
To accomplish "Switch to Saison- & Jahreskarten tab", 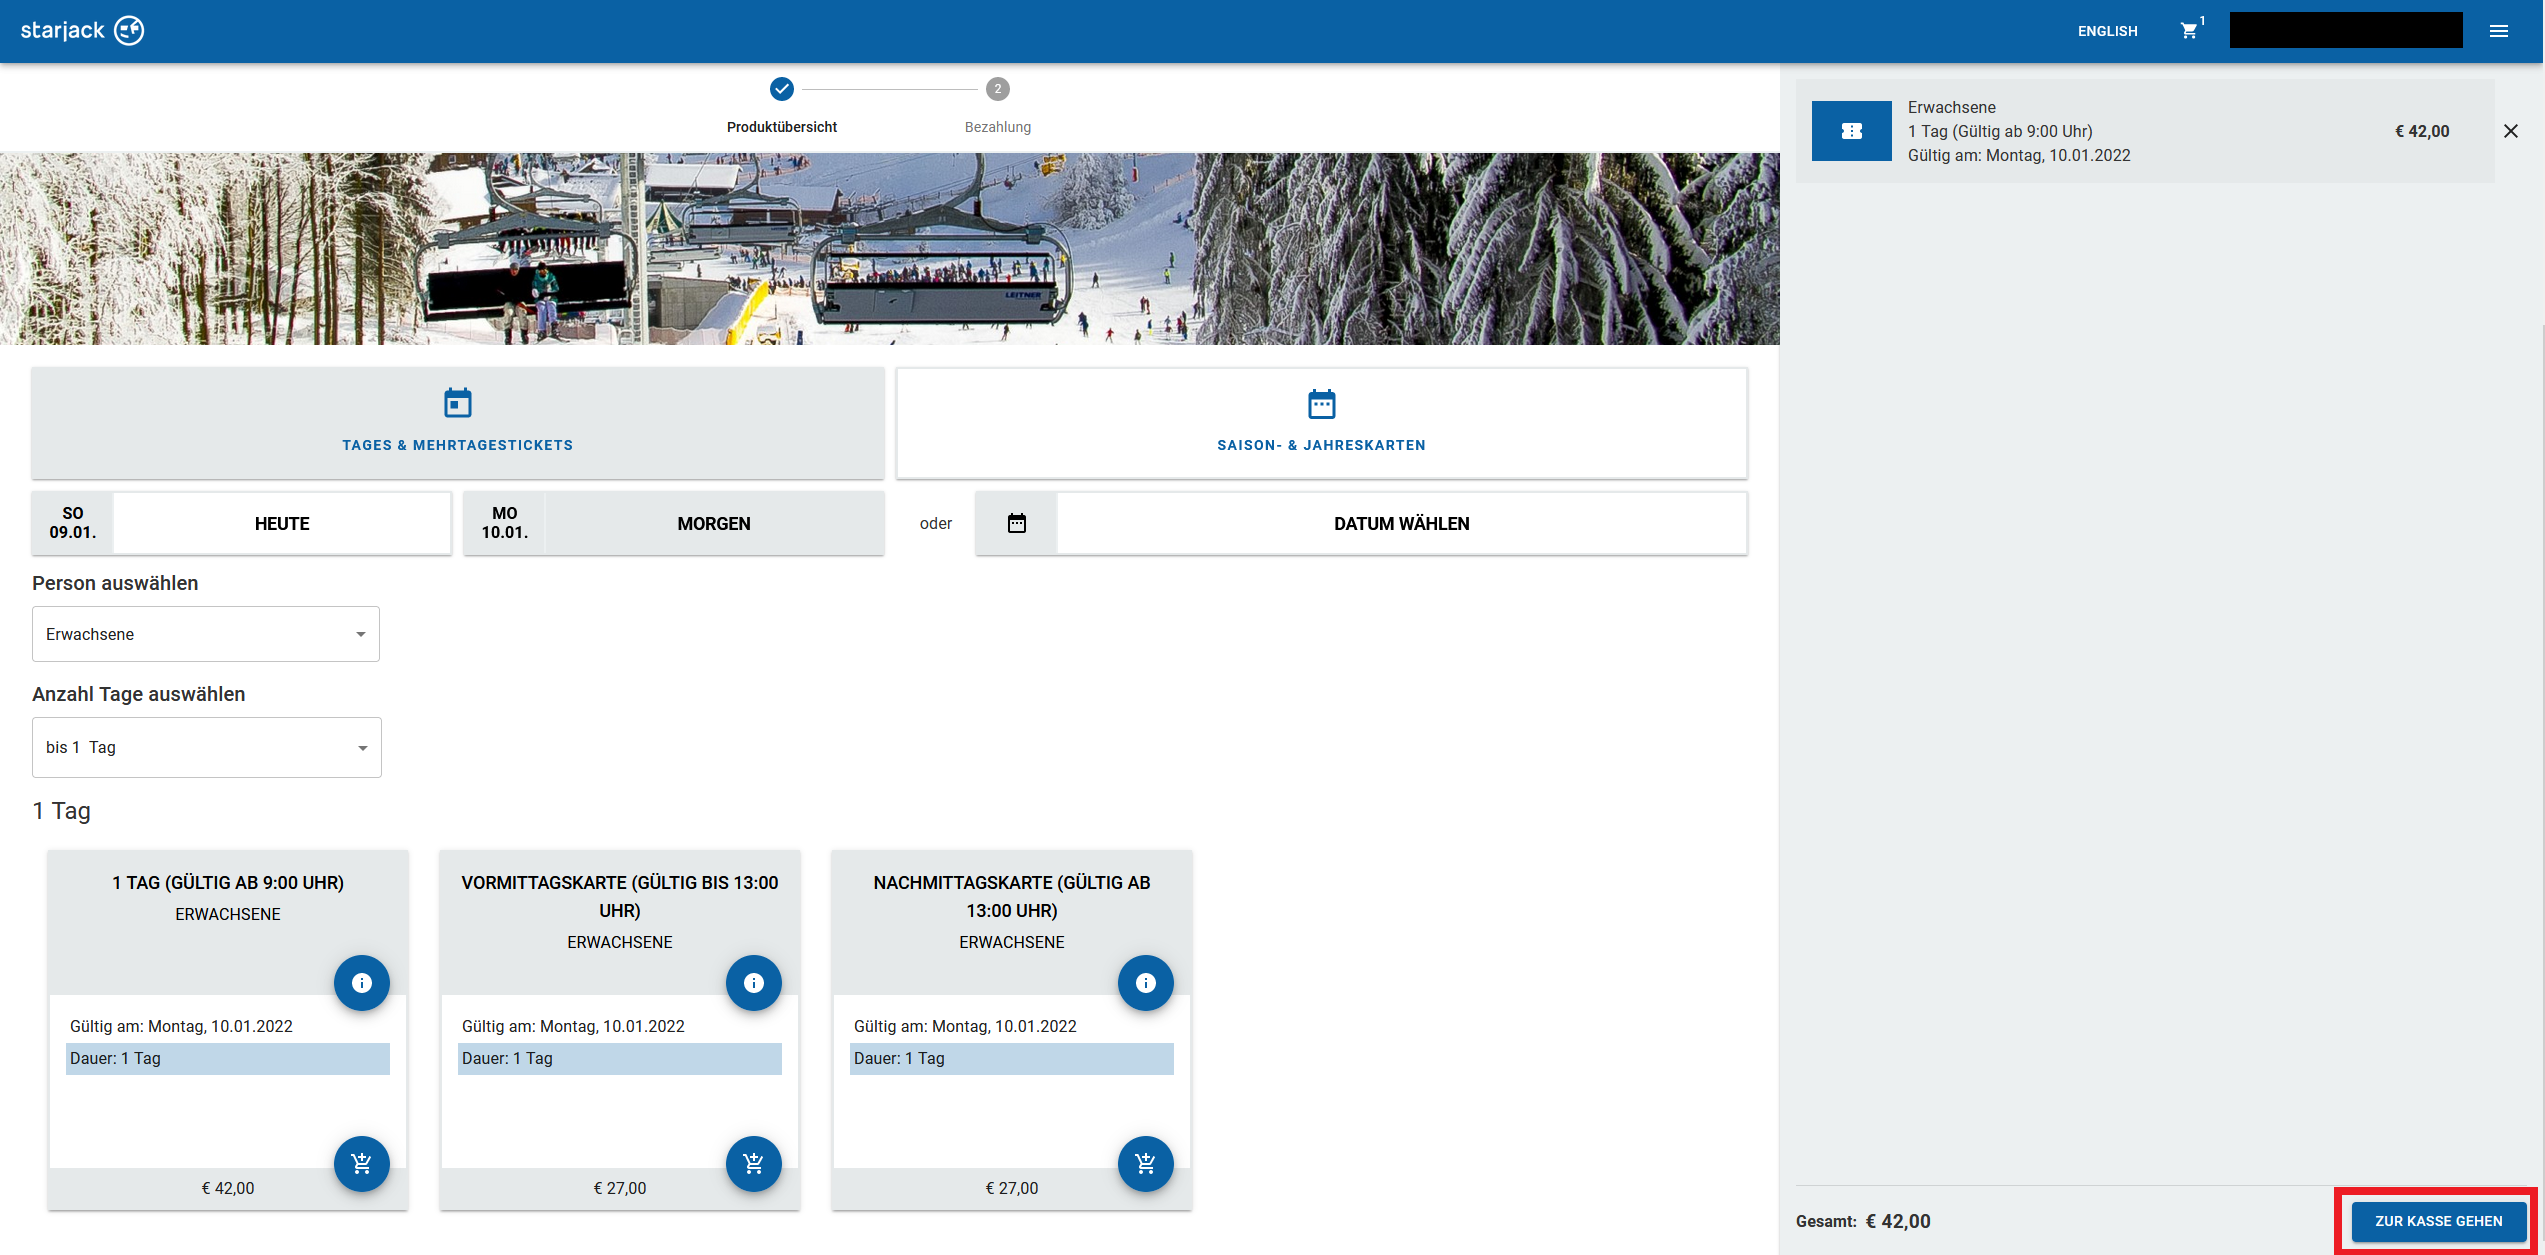I will click(1321, 422).
